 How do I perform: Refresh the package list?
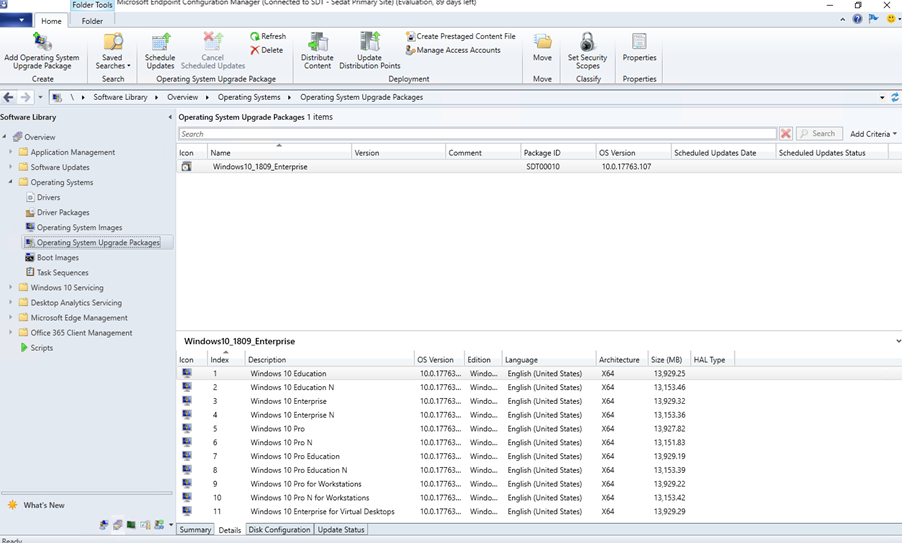[x=268, y=36]
